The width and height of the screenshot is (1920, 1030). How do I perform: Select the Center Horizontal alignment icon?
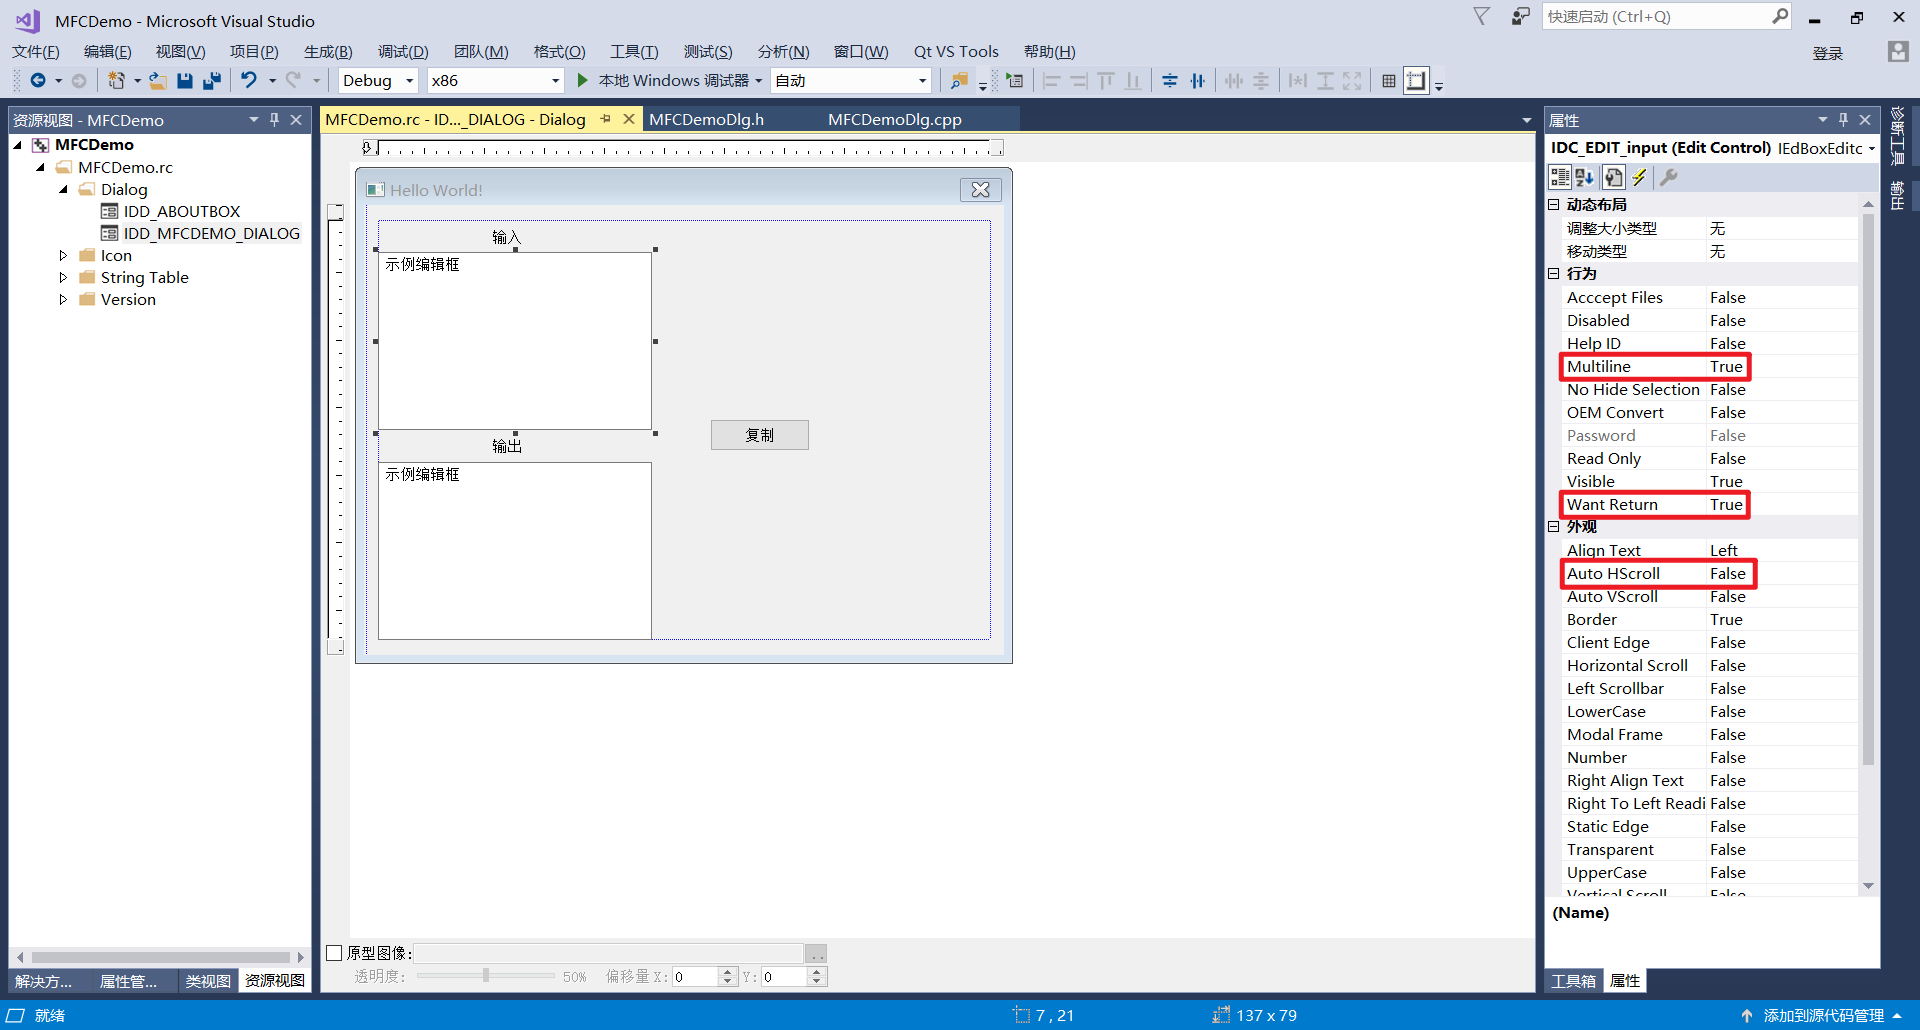point(1197,80)
